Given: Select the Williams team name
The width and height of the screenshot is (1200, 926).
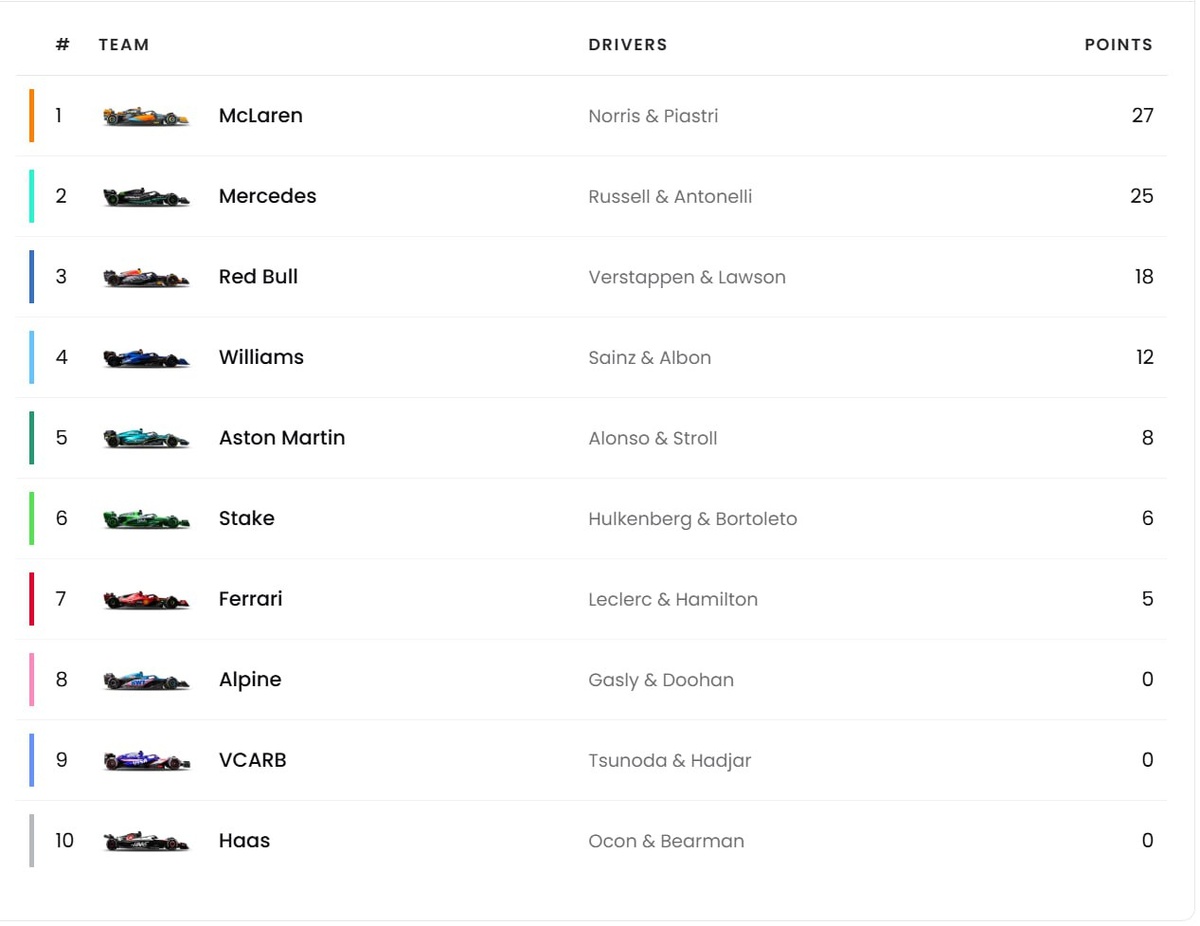Looking at the screenshot, I should pyautogui.click(x=261, y=357).
